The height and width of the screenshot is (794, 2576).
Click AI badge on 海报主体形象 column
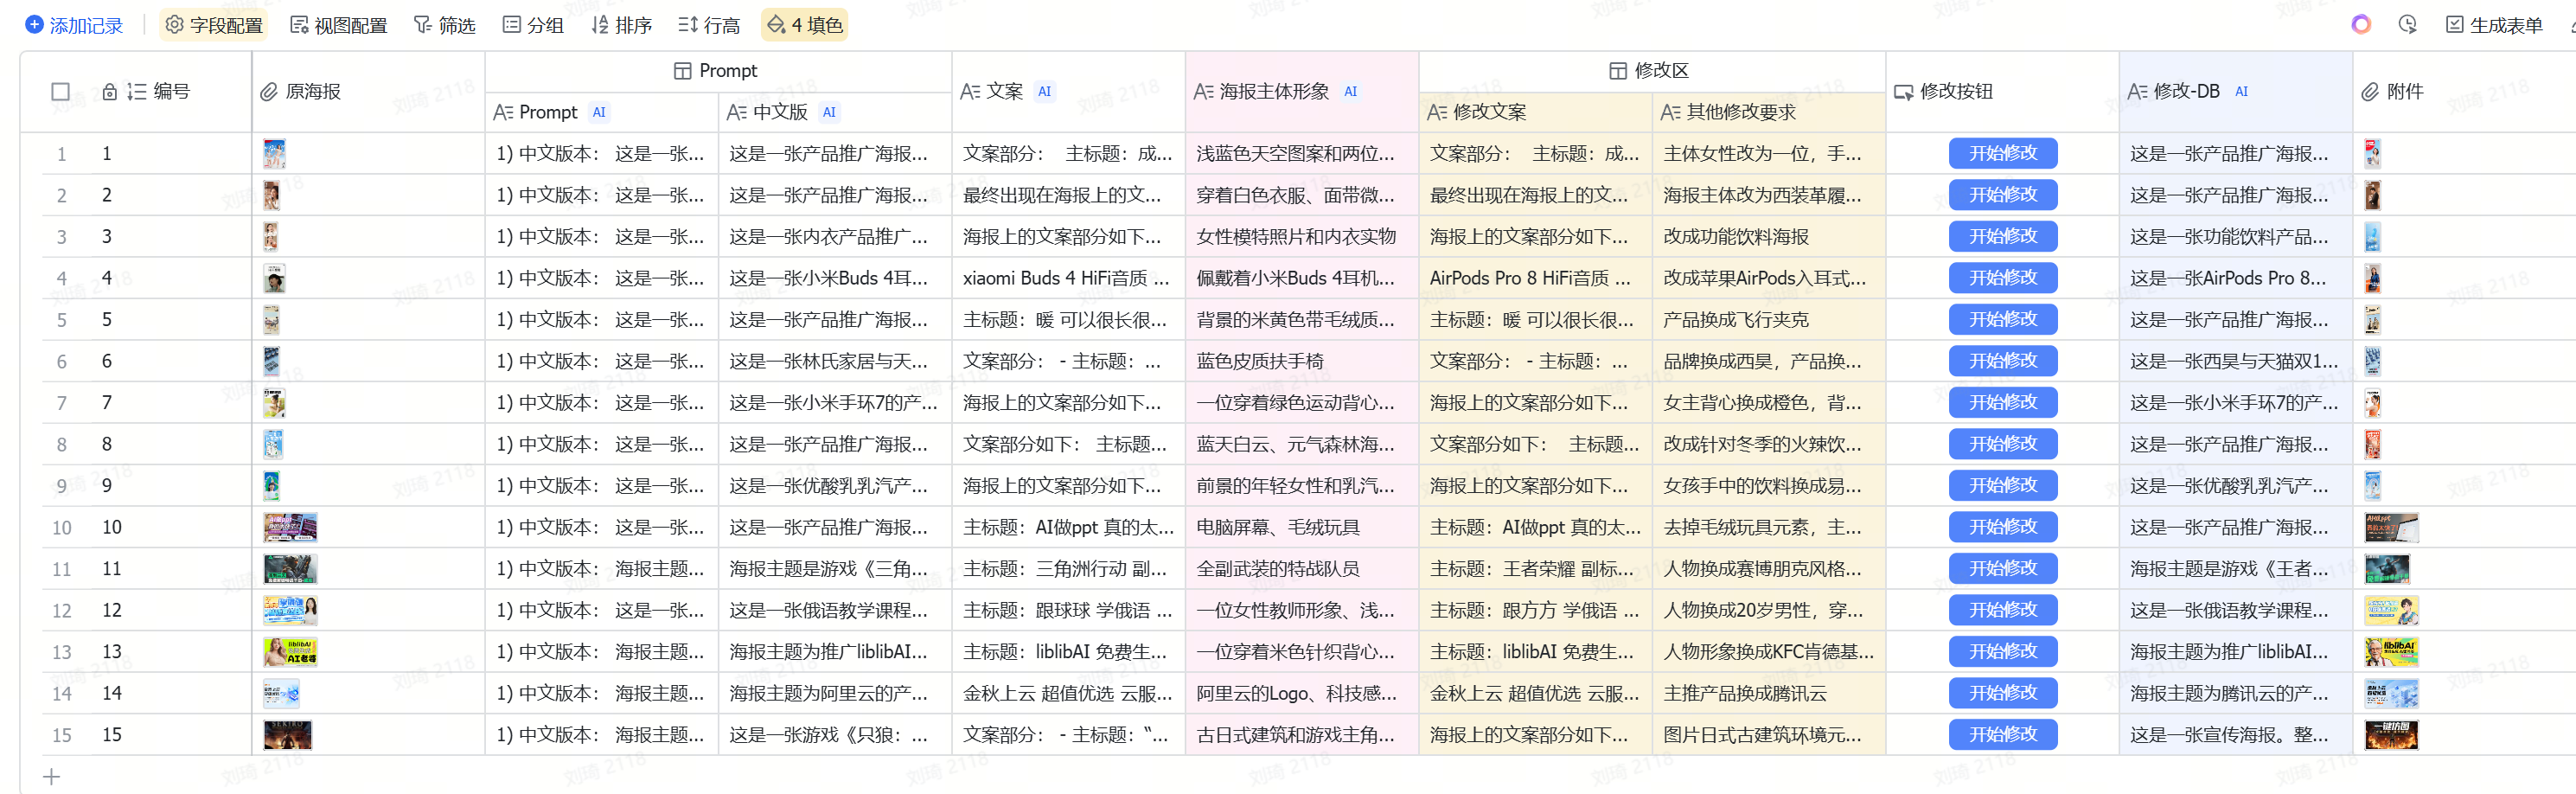(1350, 92)
